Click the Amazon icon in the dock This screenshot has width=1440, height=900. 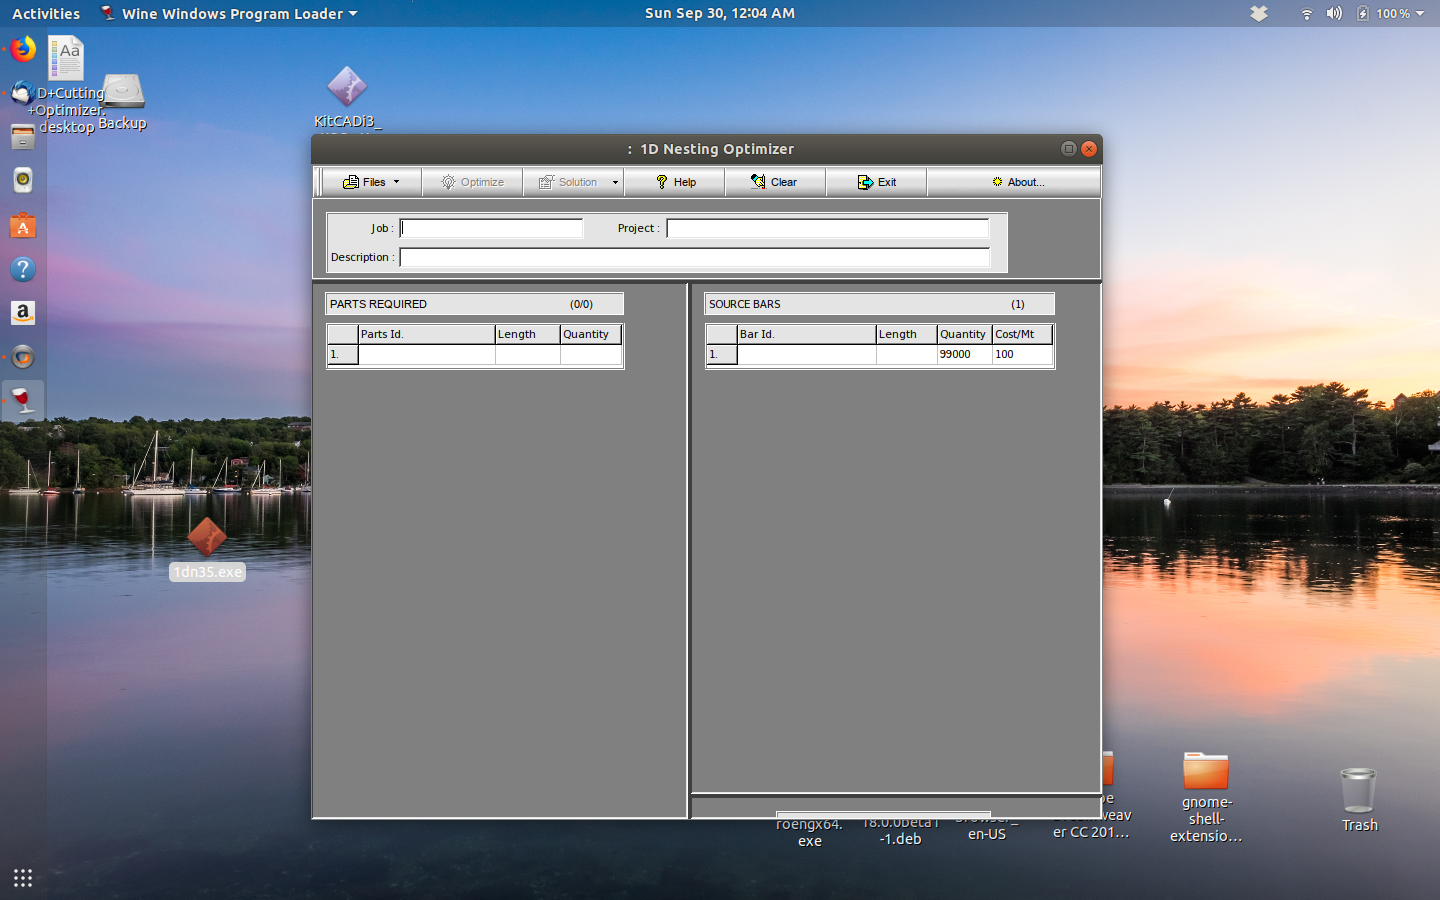coord(22,313)
